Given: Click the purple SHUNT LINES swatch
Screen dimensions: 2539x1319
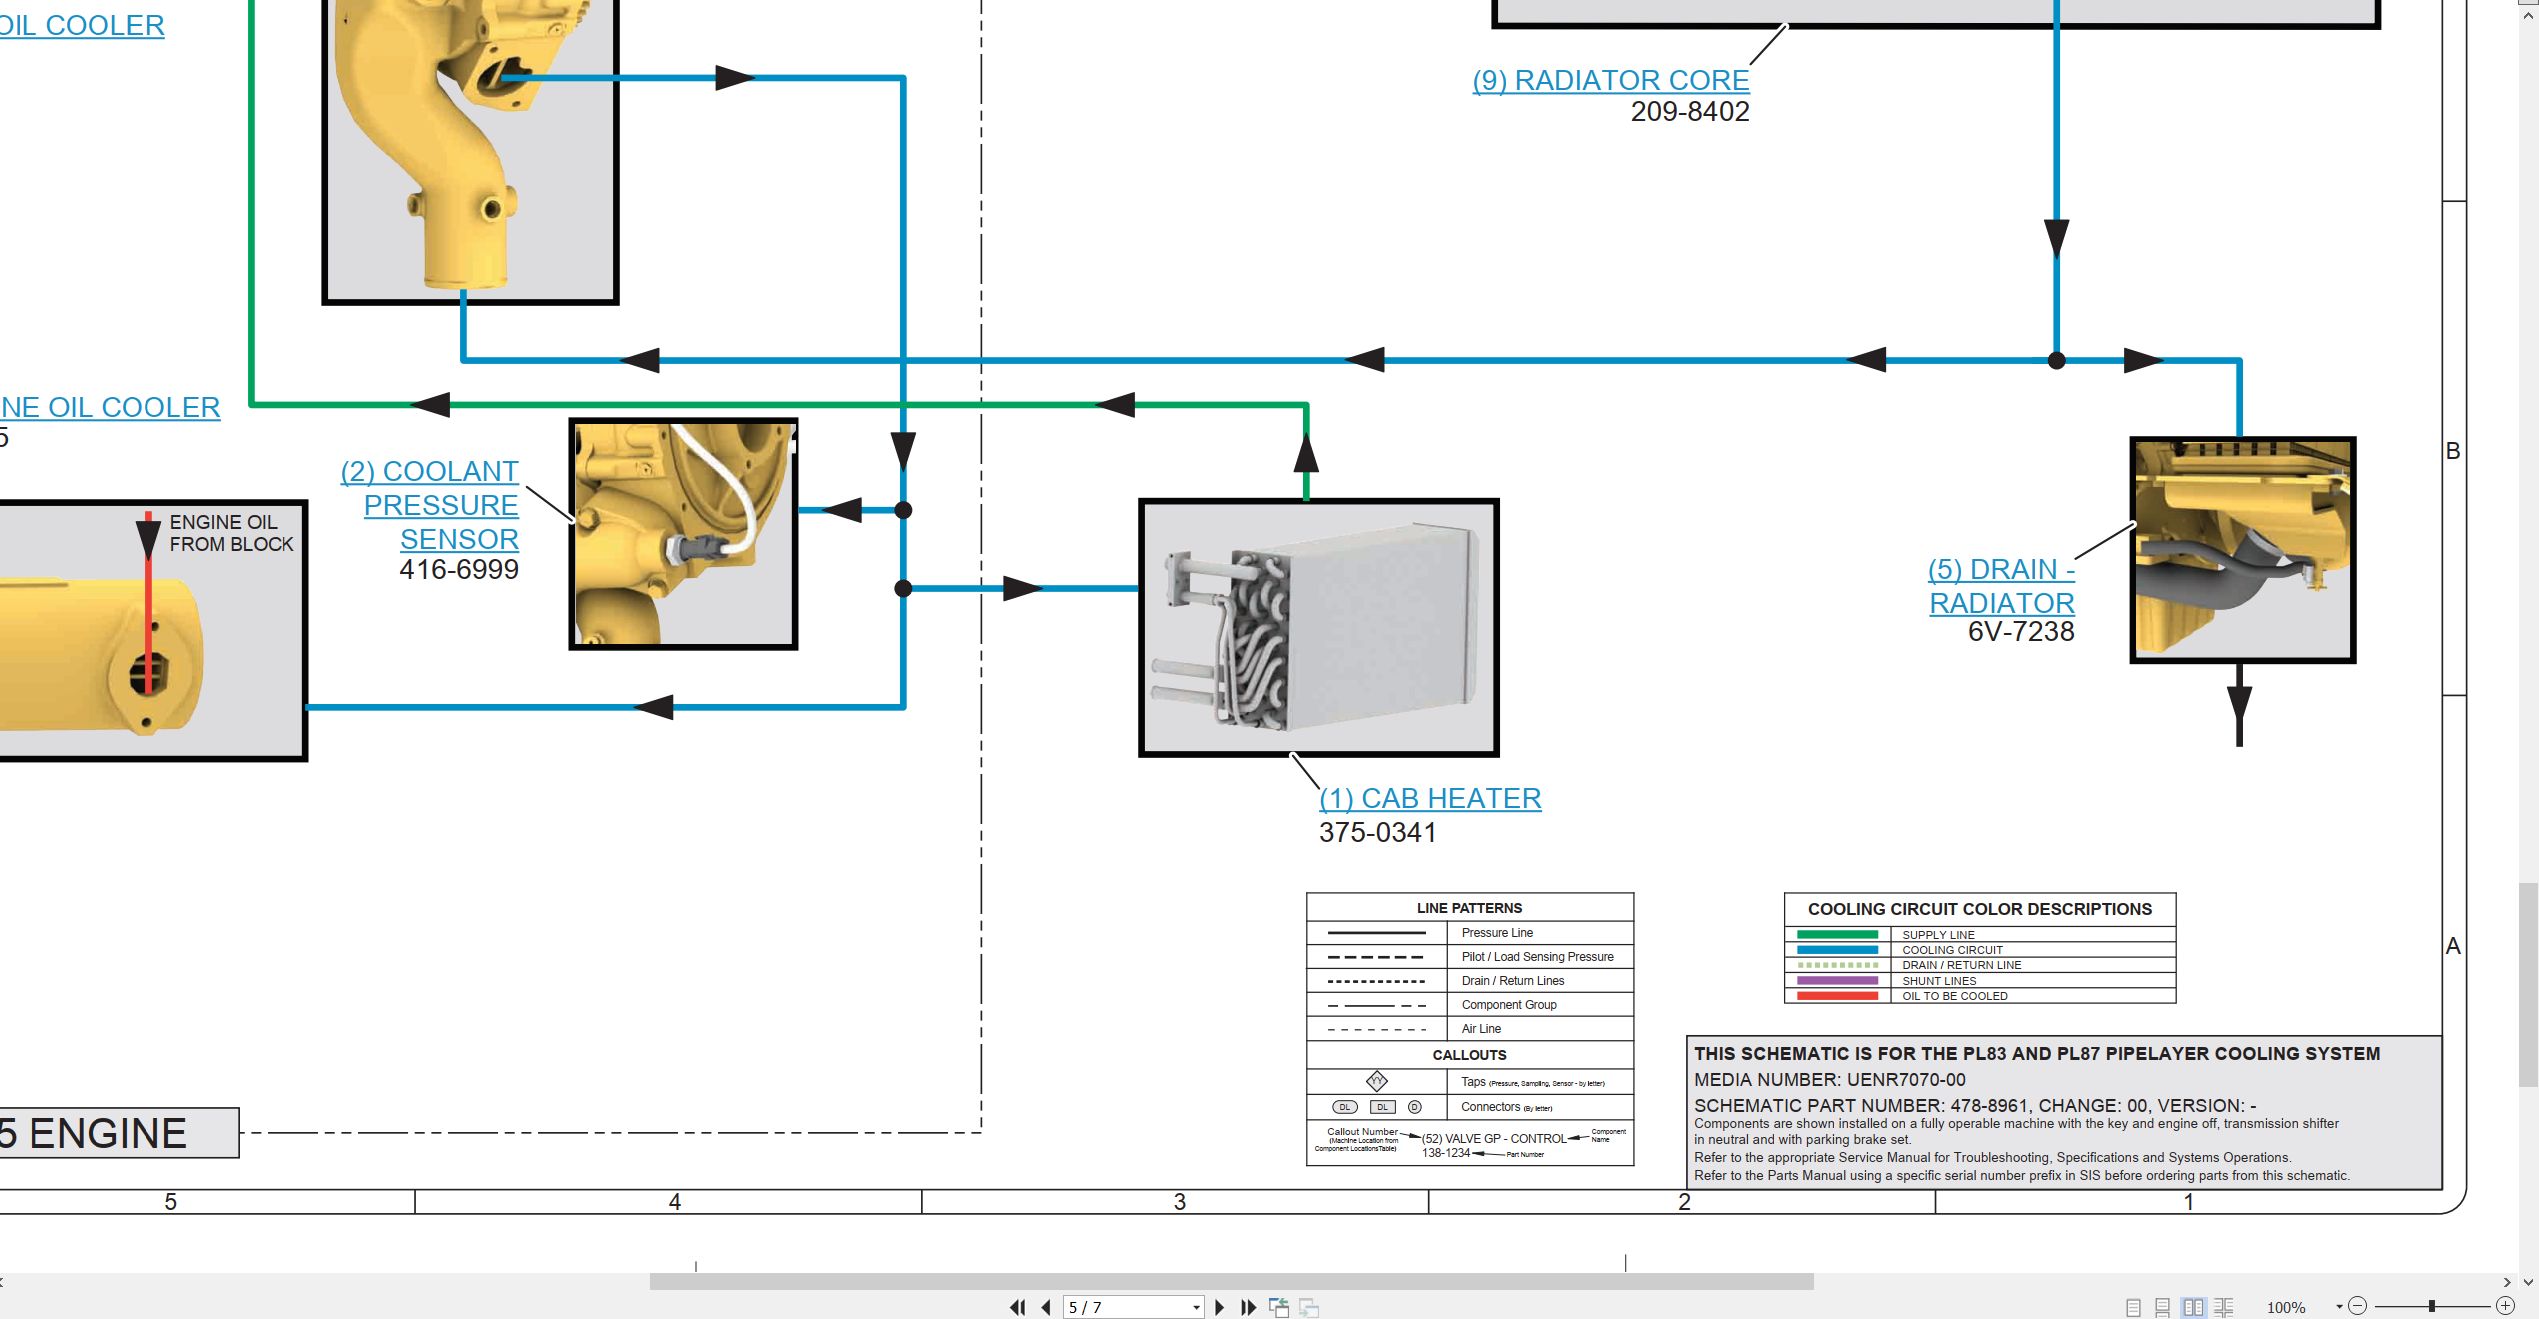Looking at the screenshot, I should (1837, 981).
